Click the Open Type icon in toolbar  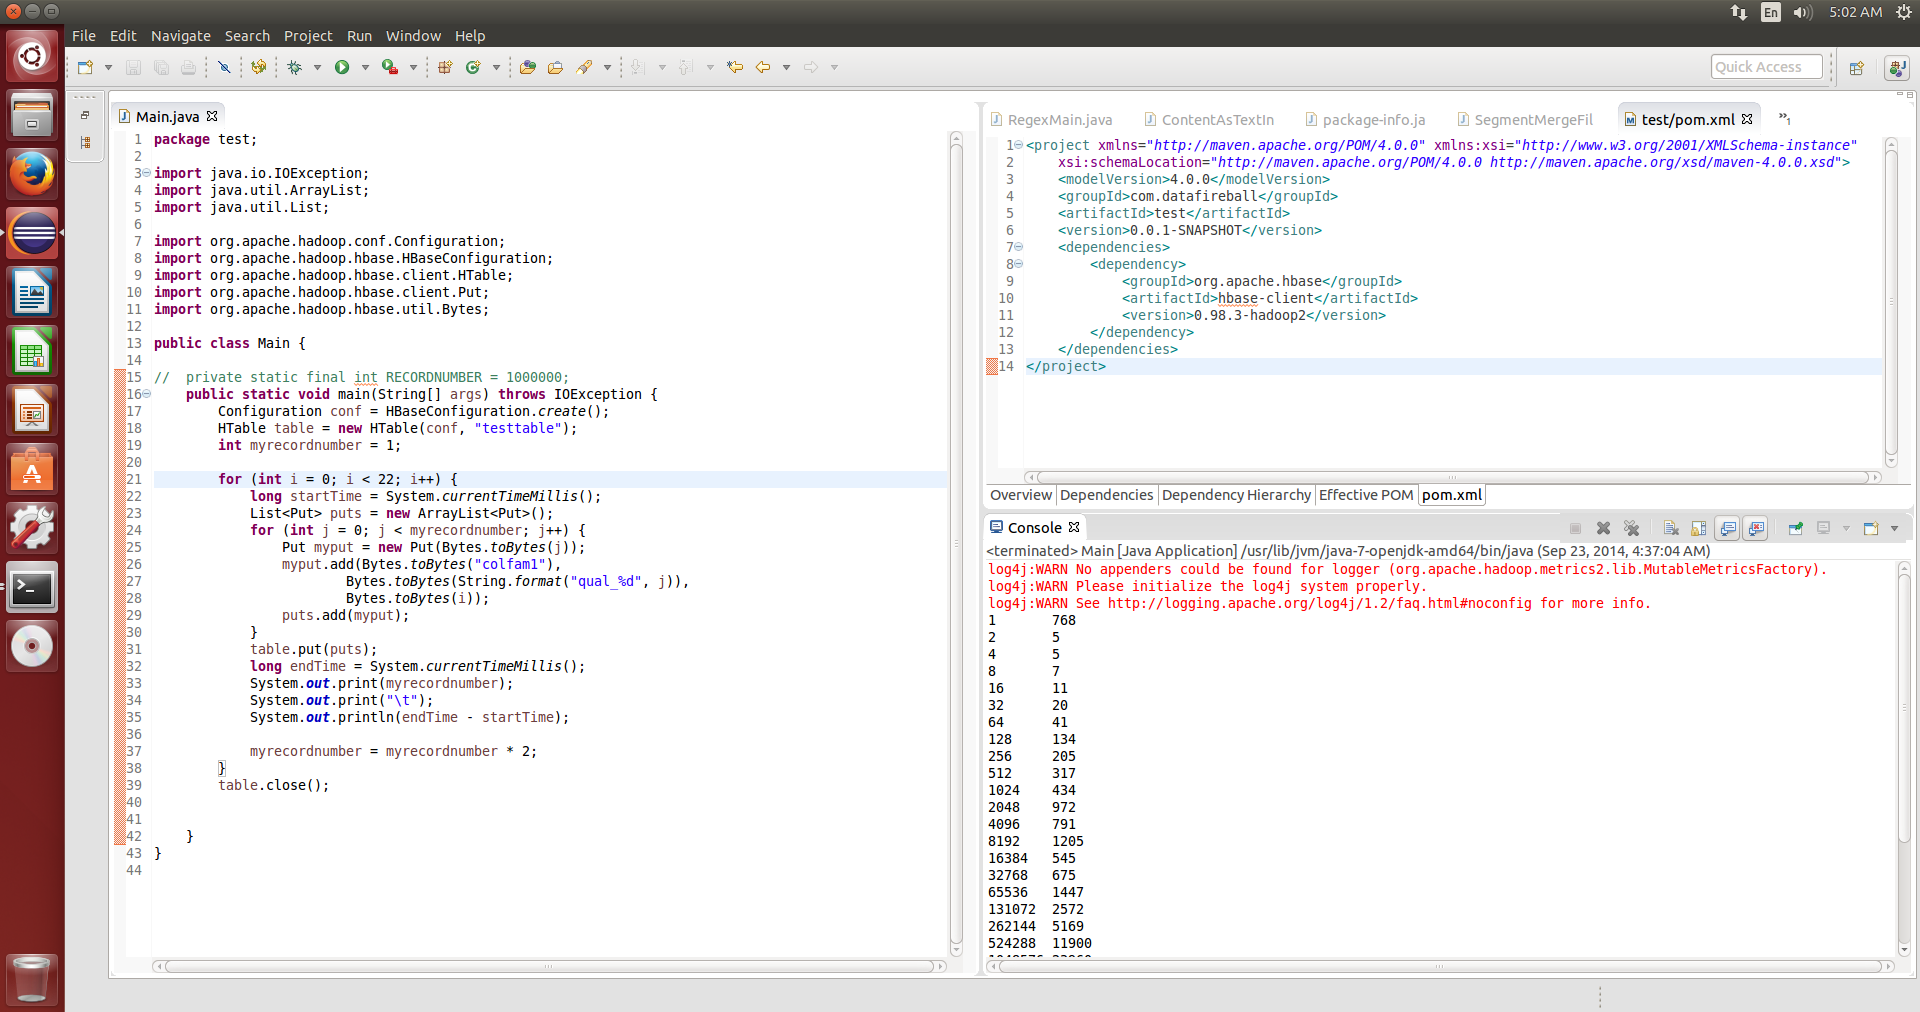click(528, 67)
